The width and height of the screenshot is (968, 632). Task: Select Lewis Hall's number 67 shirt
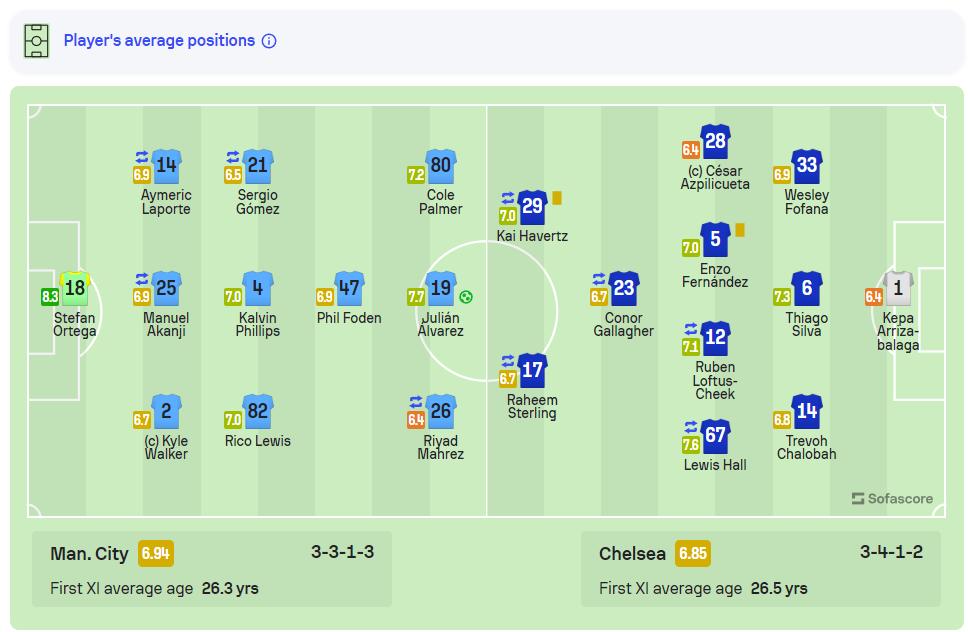[x=716, y=436]
